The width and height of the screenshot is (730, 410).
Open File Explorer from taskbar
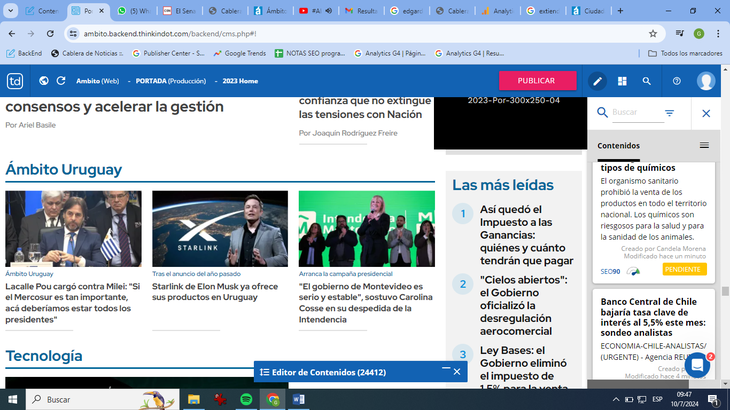194,399
